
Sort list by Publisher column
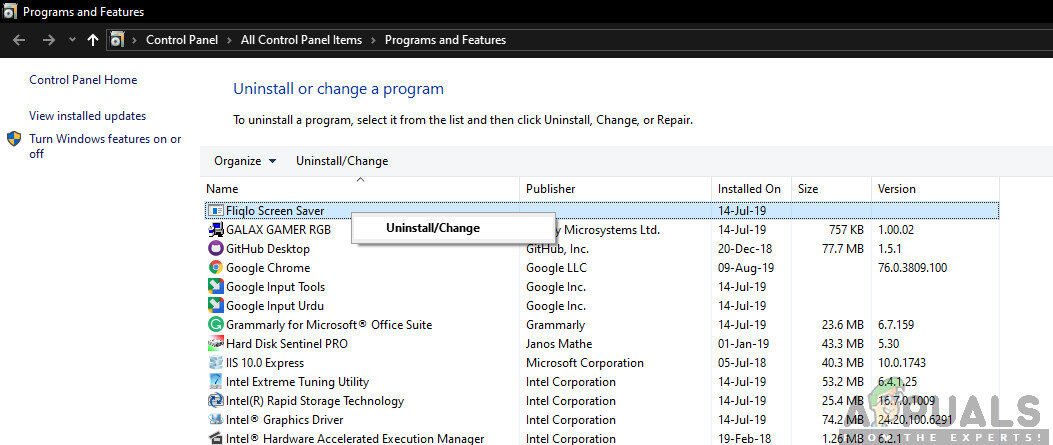pyautogui.click(x=551, y=189)
